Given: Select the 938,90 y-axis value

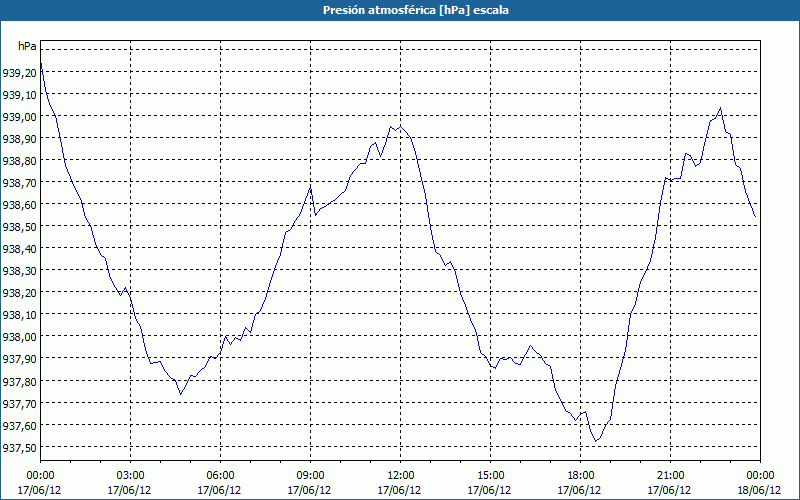Looking at the screenshot, I should [19, 139].
